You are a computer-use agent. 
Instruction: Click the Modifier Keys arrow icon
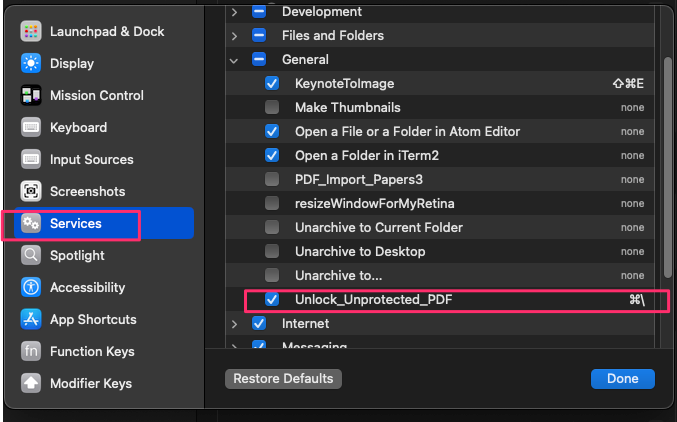pos(31,383)
